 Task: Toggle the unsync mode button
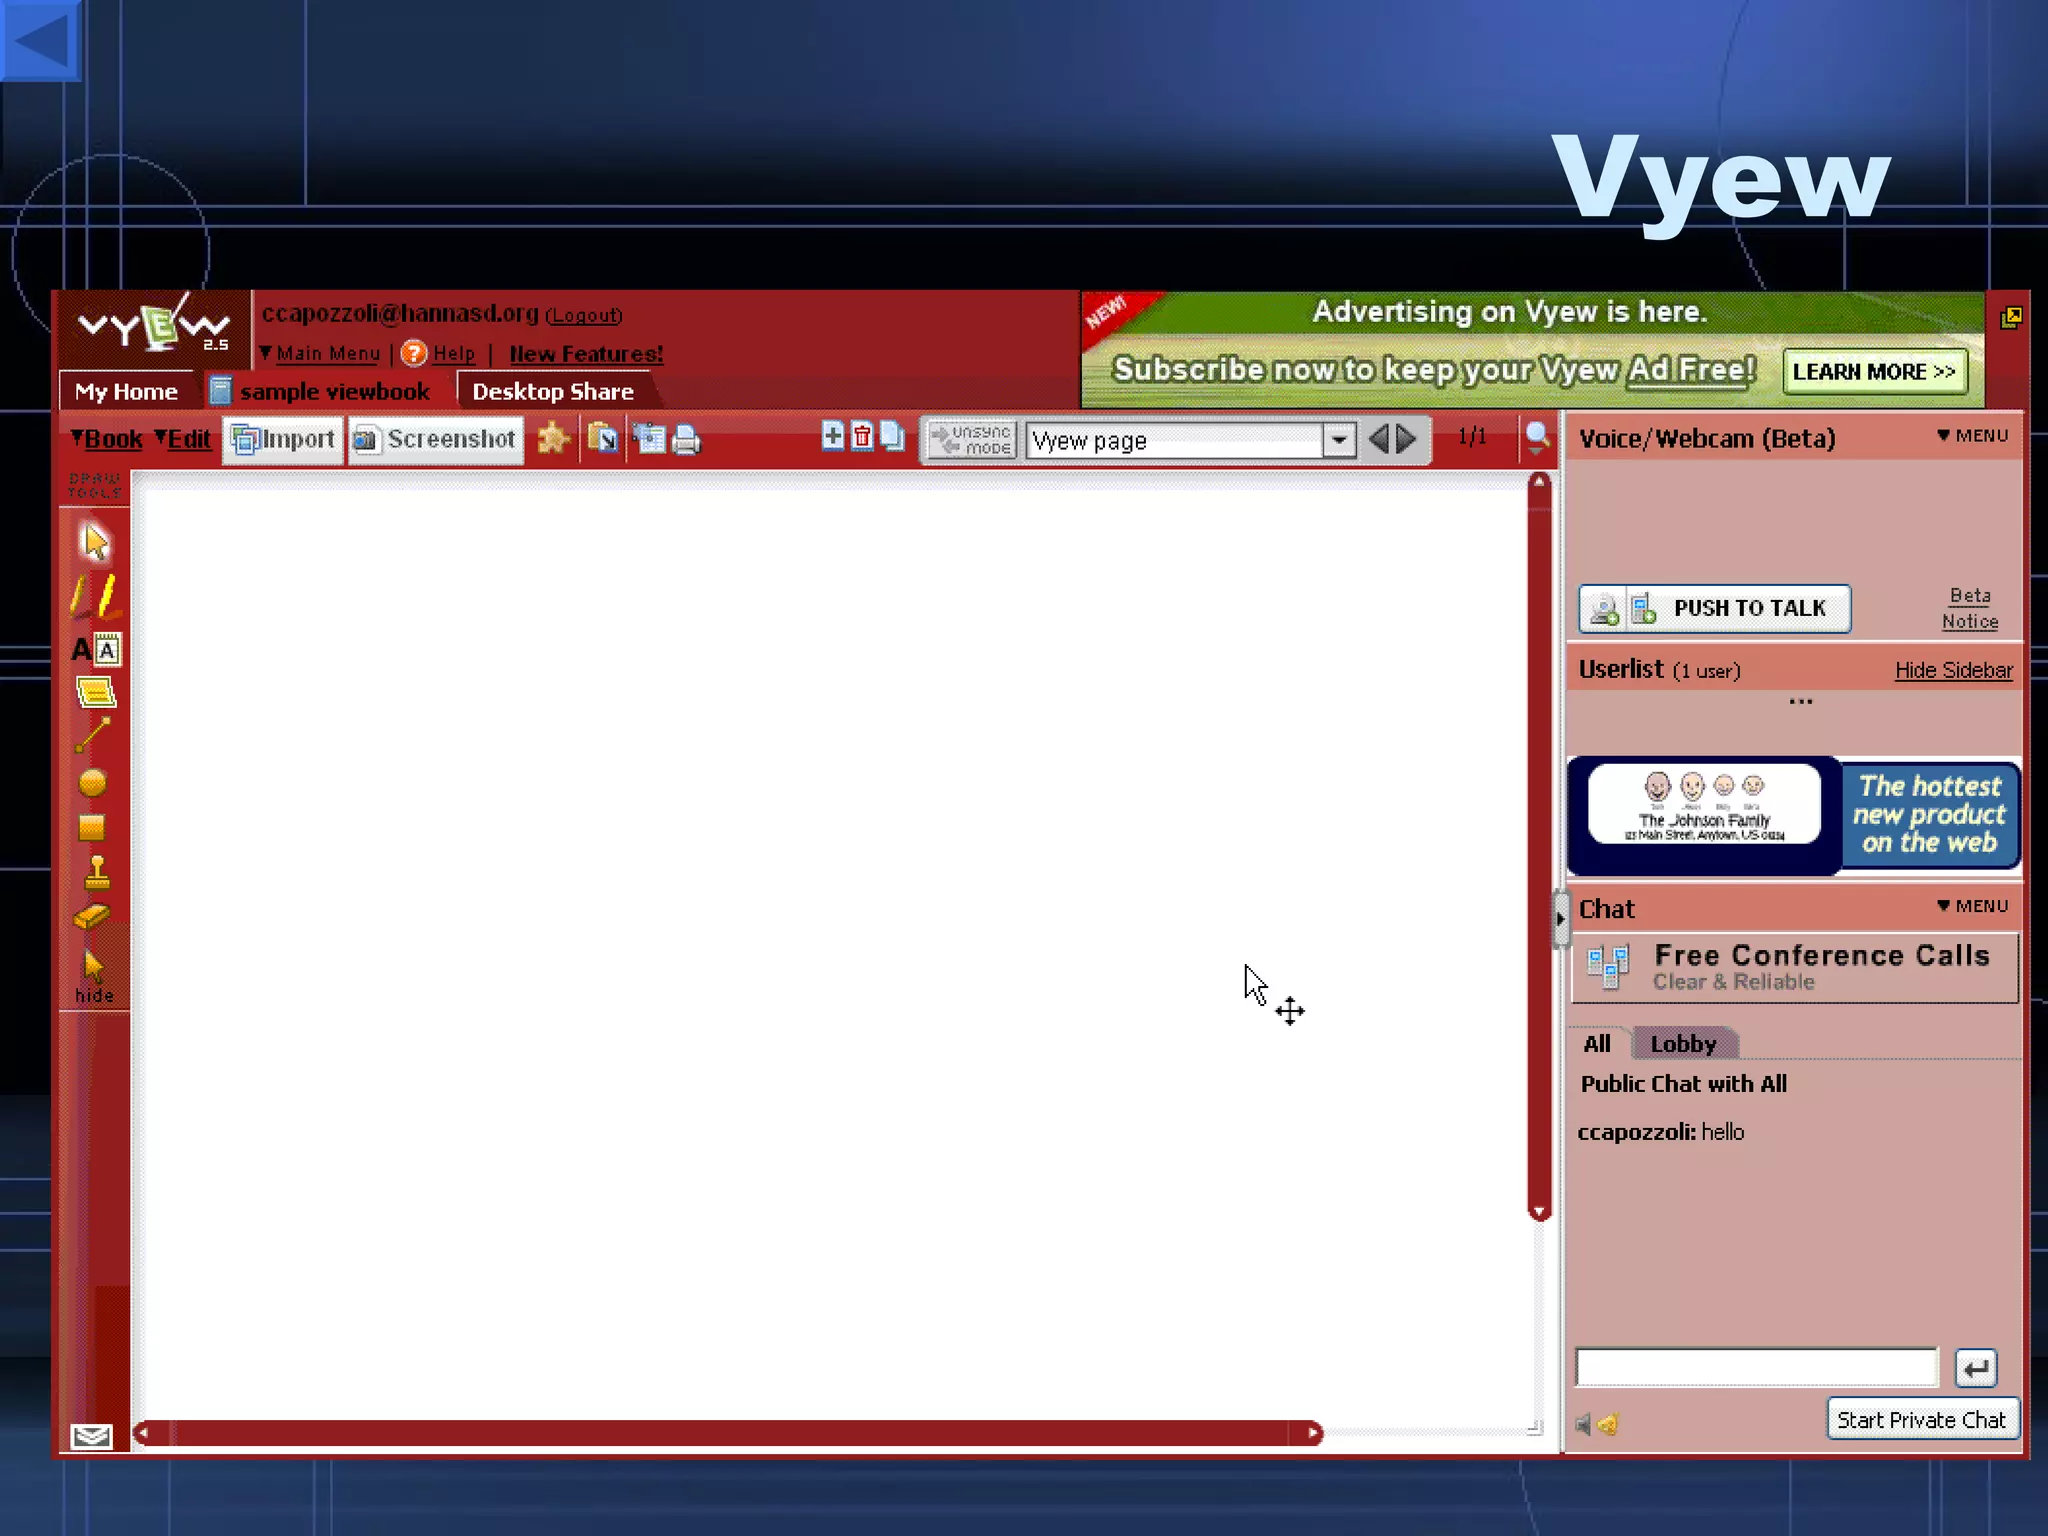[972, 440]
